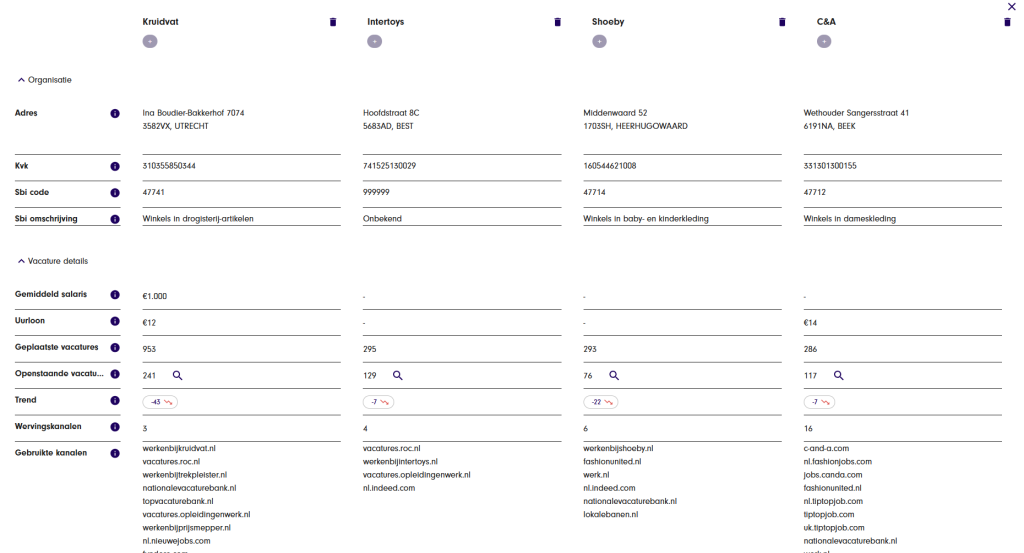
Task: Open magnifier next to Intertoys' 129 vacancies
Action: point(397,375)
